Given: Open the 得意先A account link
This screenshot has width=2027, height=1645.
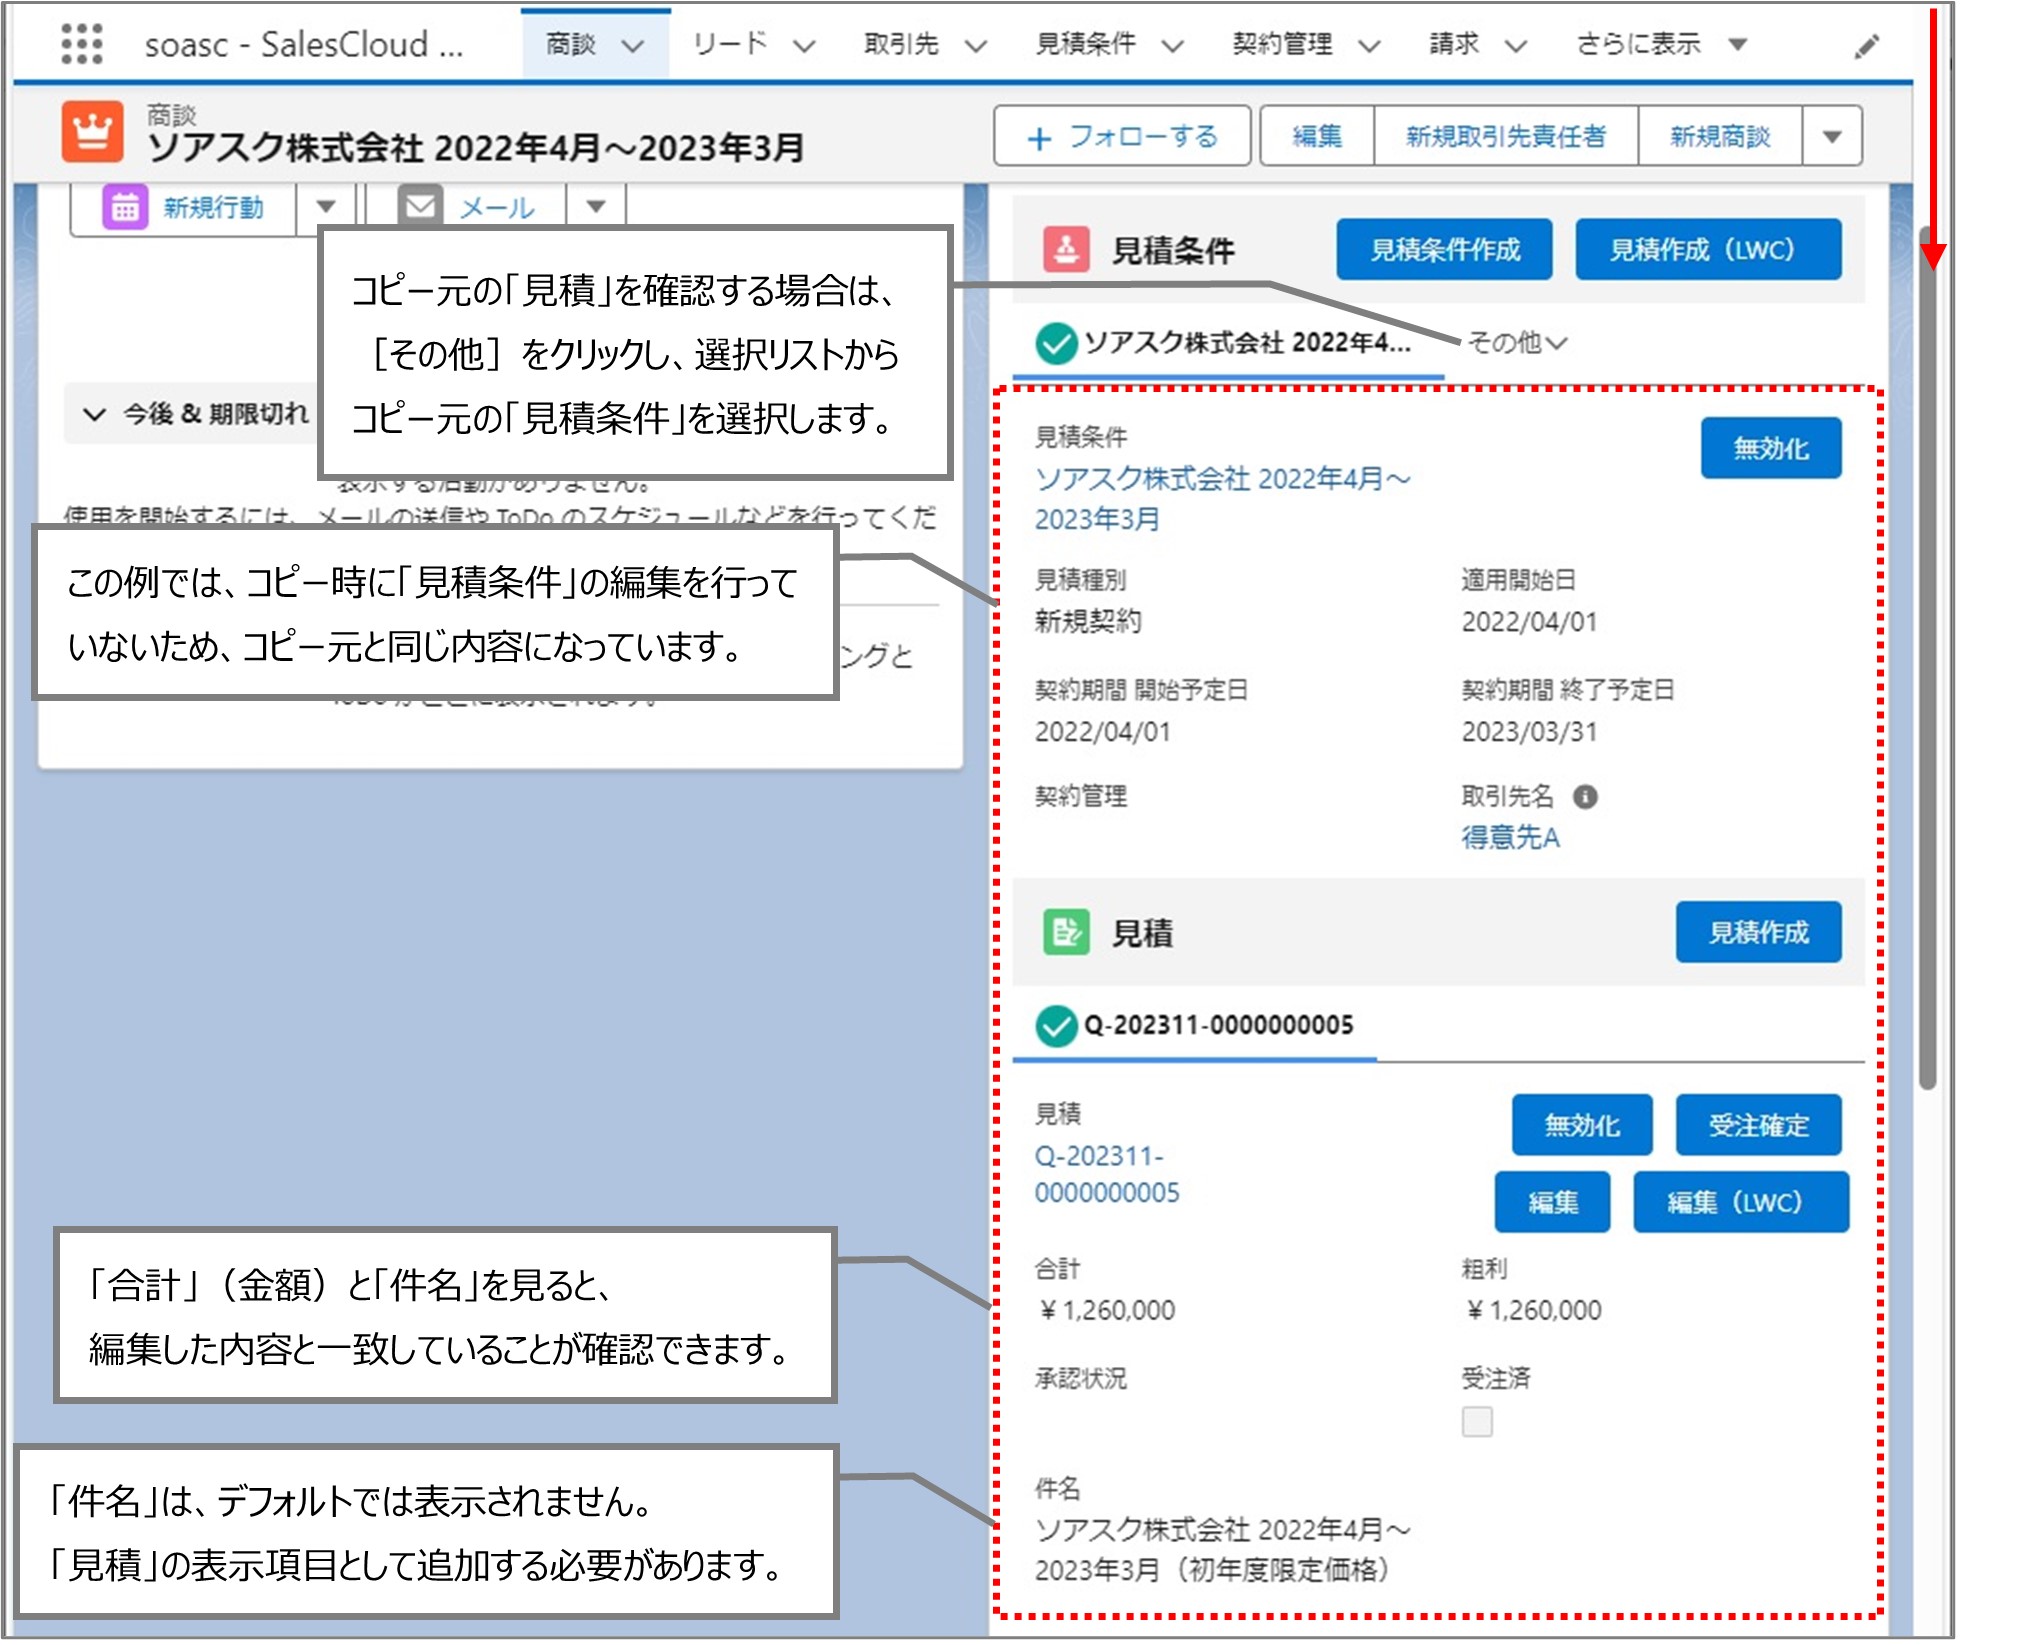Looking at the screenshot, I should pos(1510,838).
